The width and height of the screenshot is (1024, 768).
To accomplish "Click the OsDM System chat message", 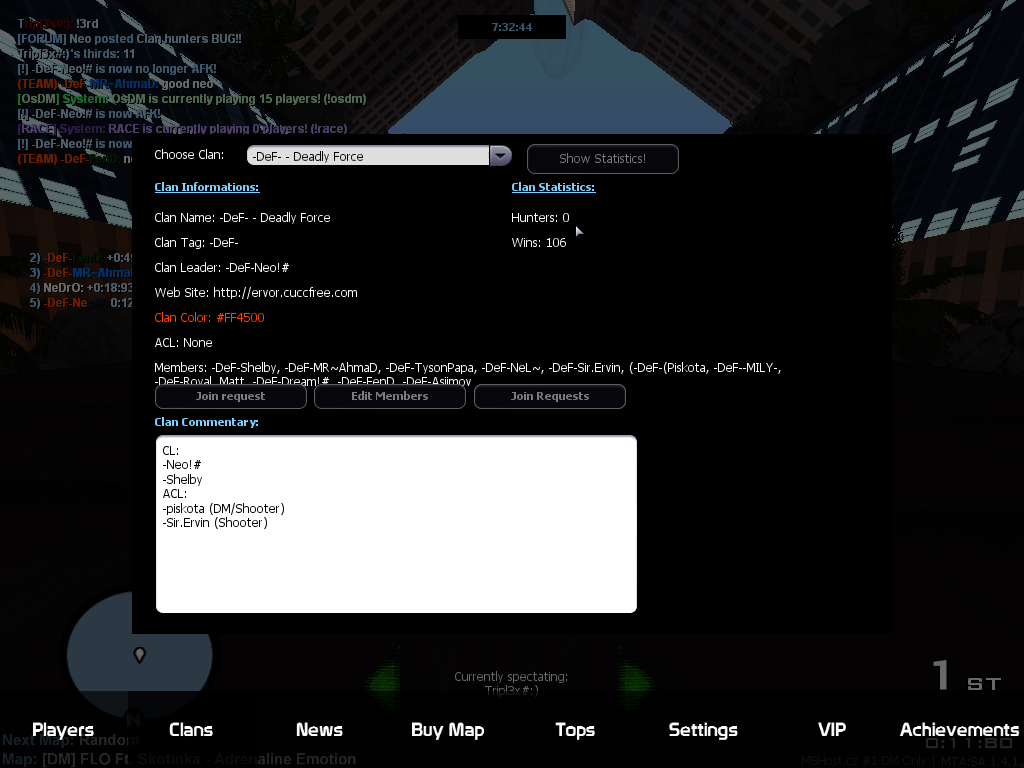I will coord(191,99).
